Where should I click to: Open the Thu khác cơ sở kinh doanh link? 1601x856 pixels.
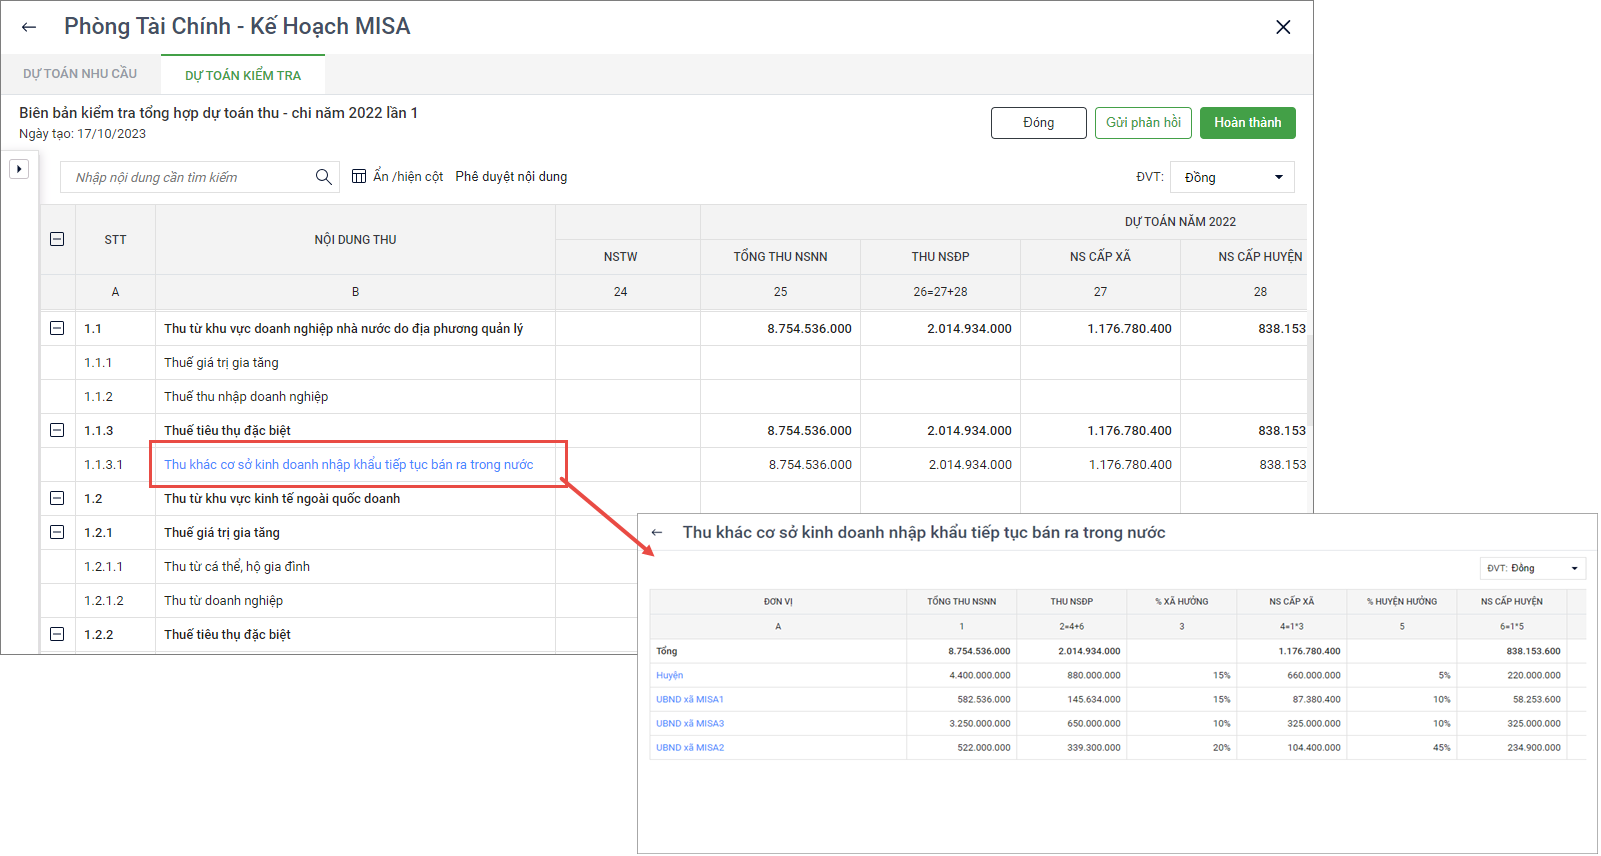pyautogui.click(x=348, y=464)
